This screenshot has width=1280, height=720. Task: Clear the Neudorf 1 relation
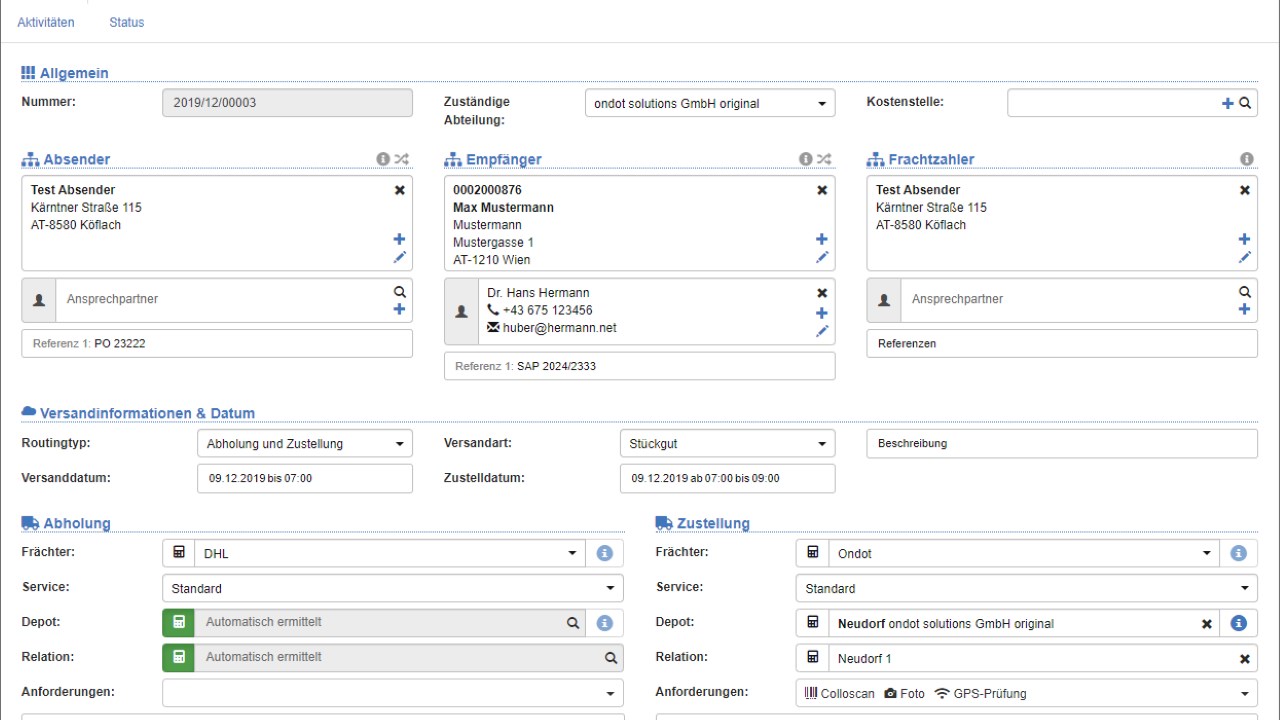(1245, 659)
